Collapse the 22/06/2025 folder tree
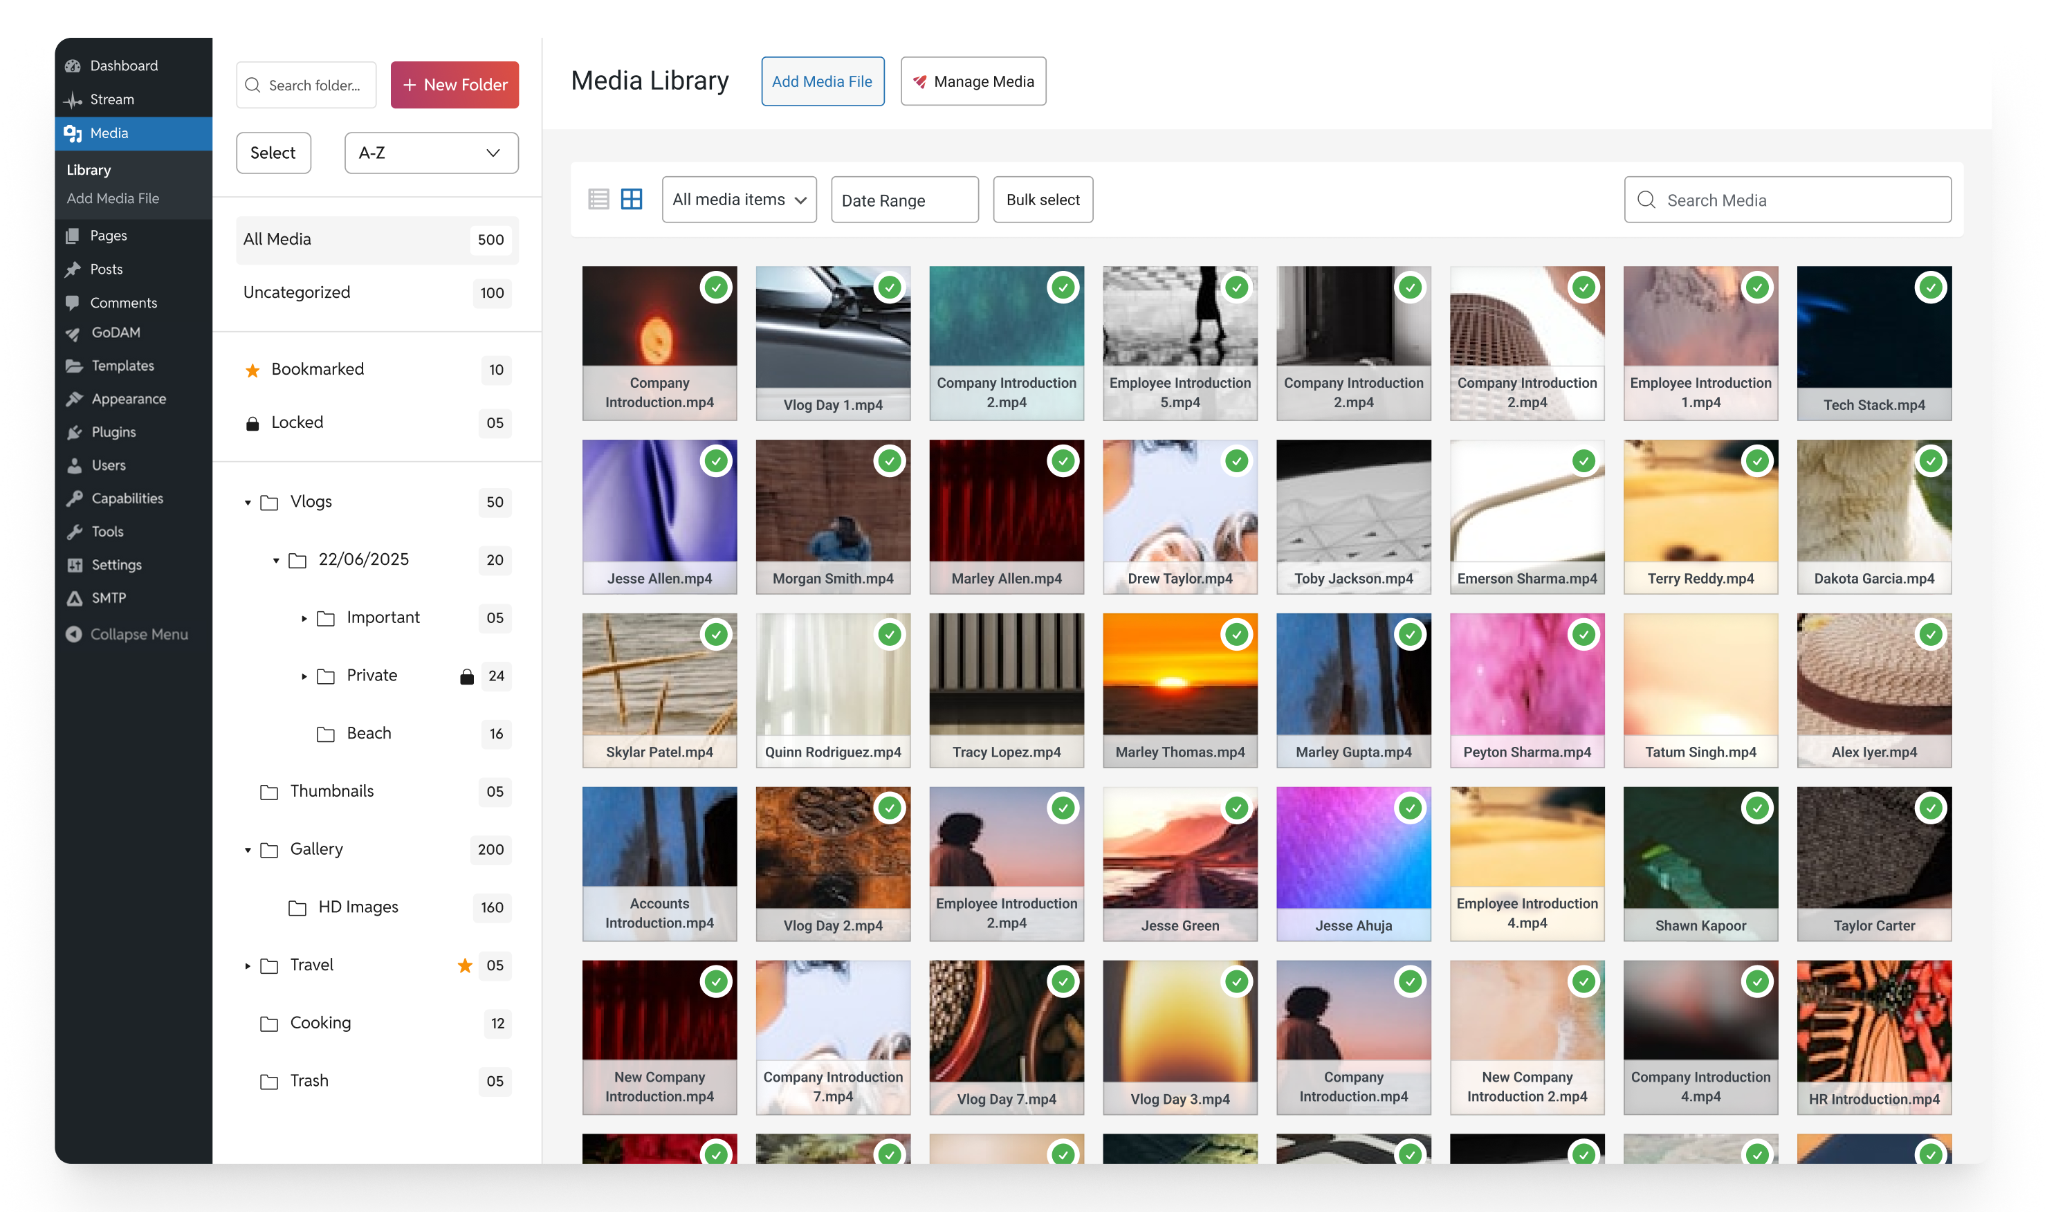This screenshot has height=1212, width=2048. pyautogui.click(x=277, y=560)
